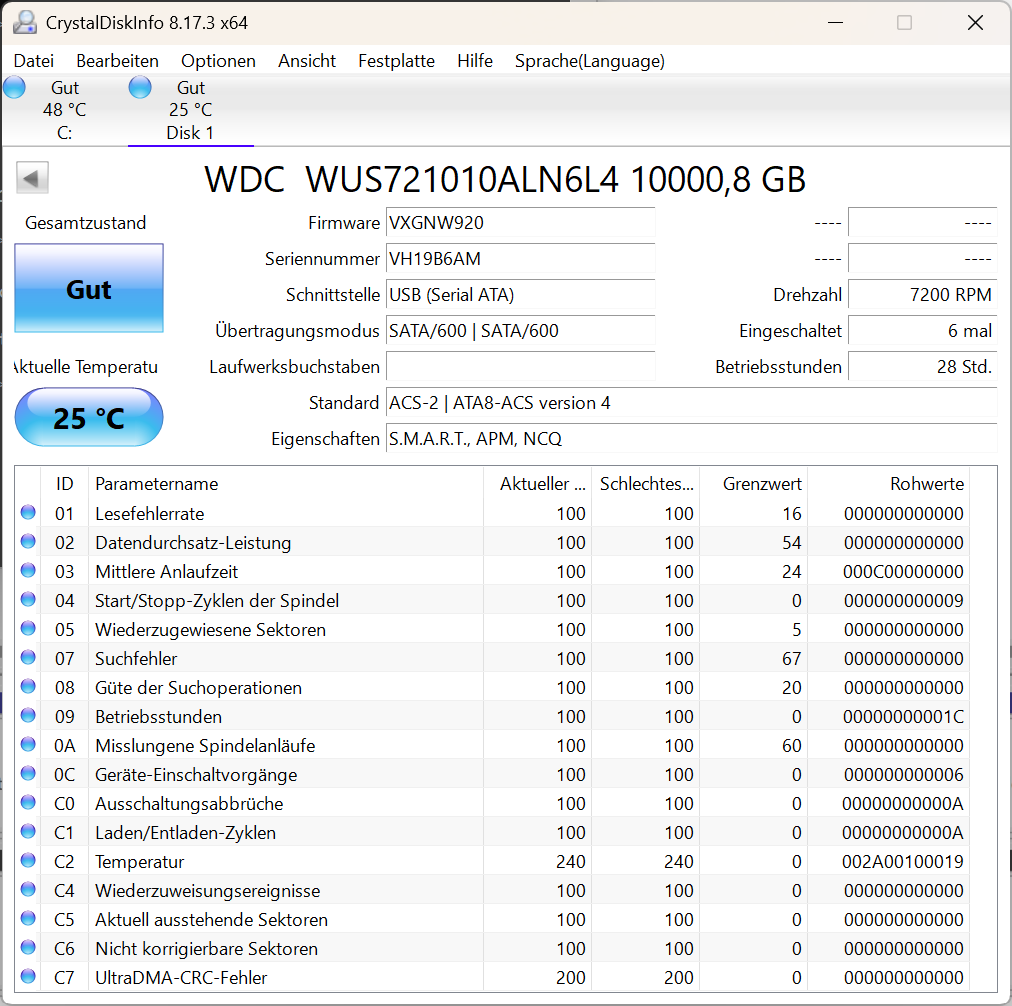Click the Firmware field VXGNW920
The image size is (1012, 1006).
(x=520, y=223)
